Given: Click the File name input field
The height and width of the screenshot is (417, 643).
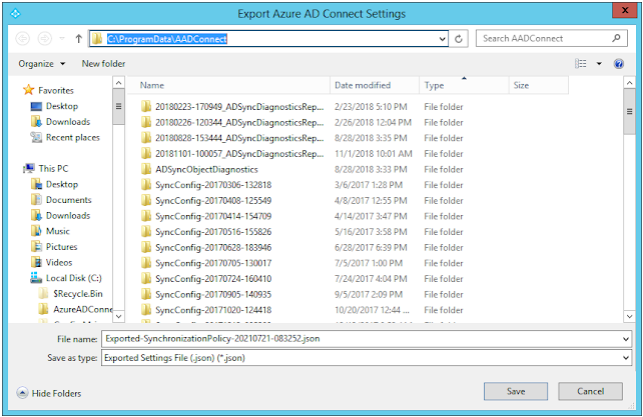Looking at the screenshot, I should tap(361, 339).
